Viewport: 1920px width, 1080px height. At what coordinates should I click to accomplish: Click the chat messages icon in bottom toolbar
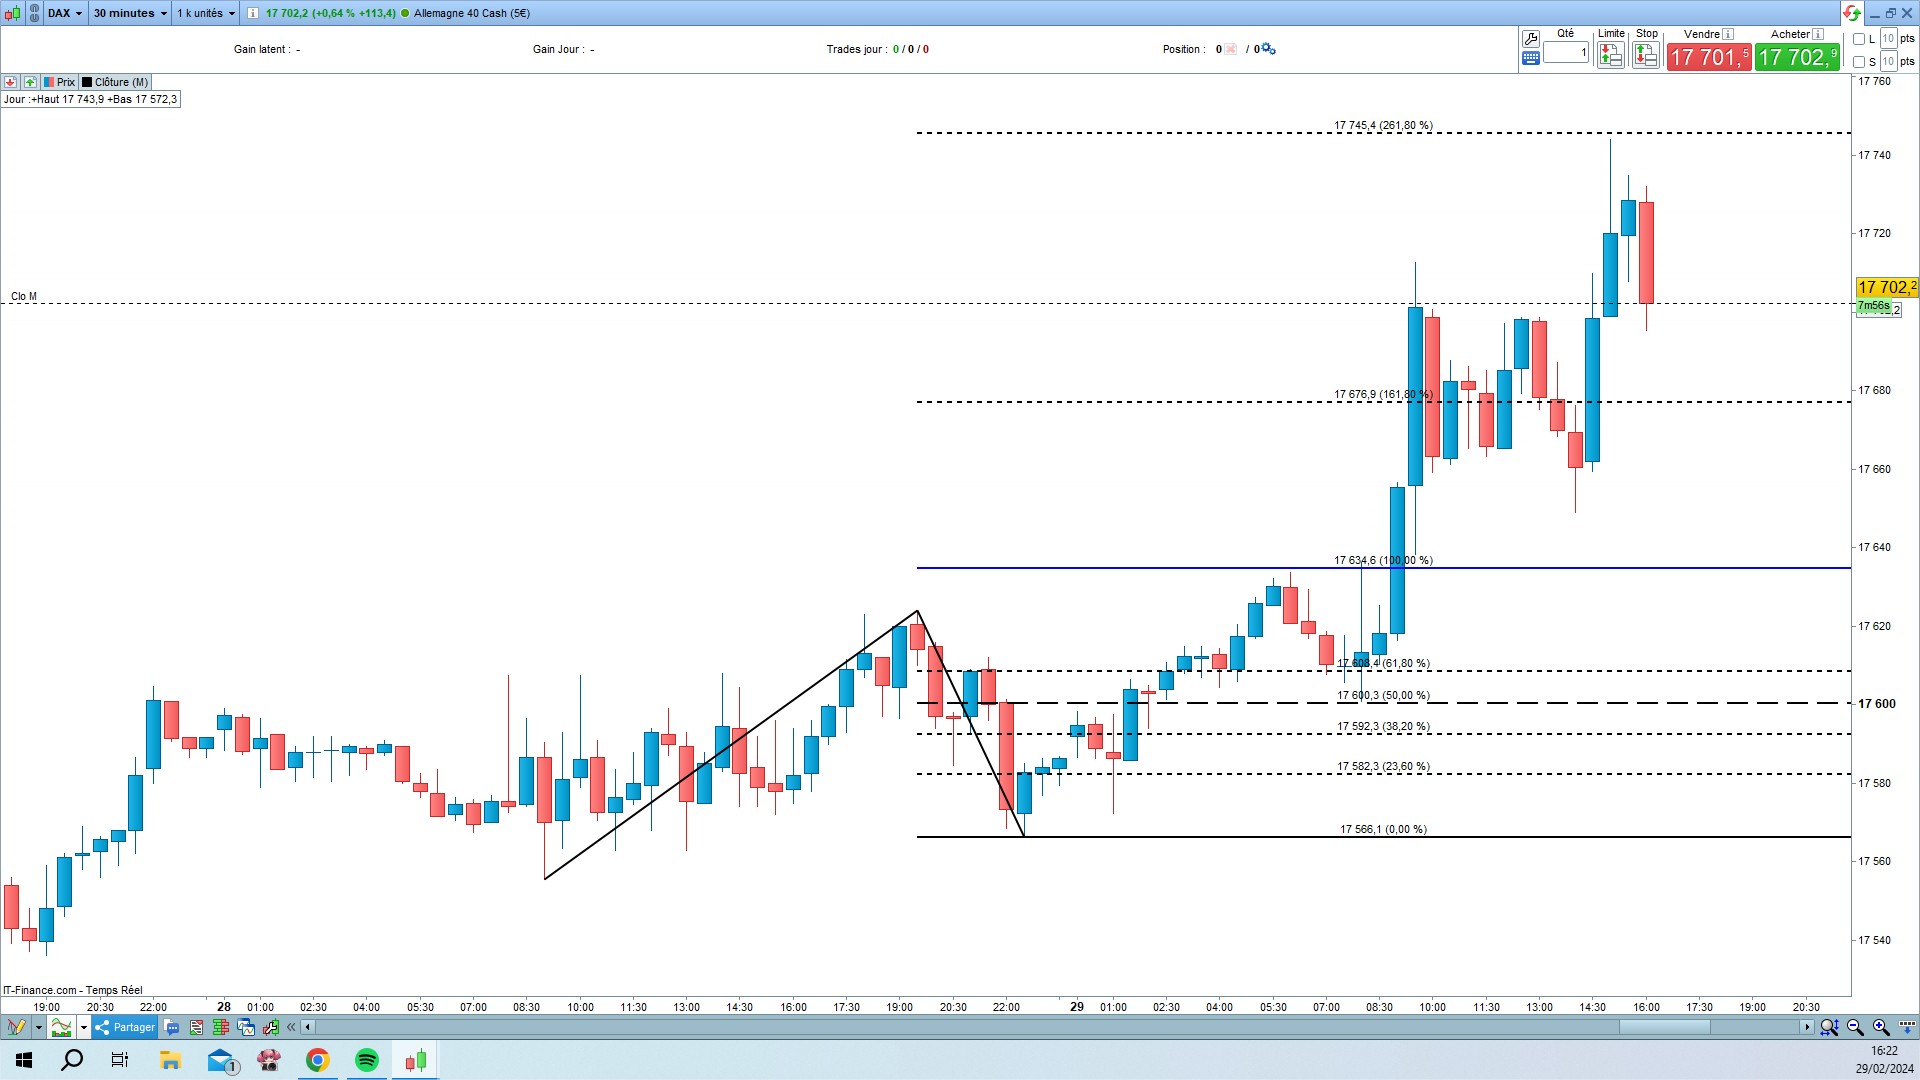pos(172,1027)
